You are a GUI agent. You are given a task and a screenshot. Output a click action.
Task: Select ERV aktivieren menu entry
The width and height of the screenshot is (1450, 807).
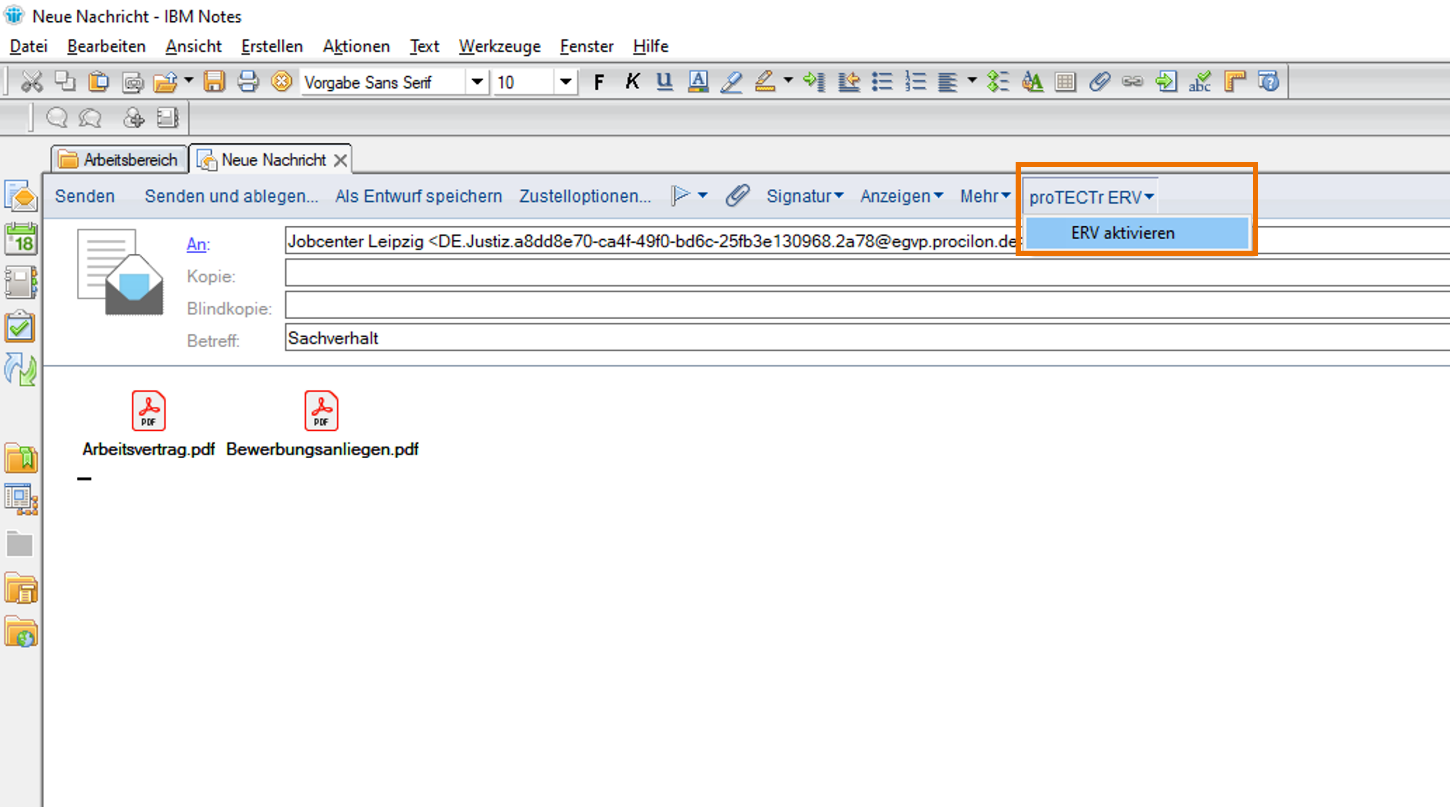(1137, 233)
